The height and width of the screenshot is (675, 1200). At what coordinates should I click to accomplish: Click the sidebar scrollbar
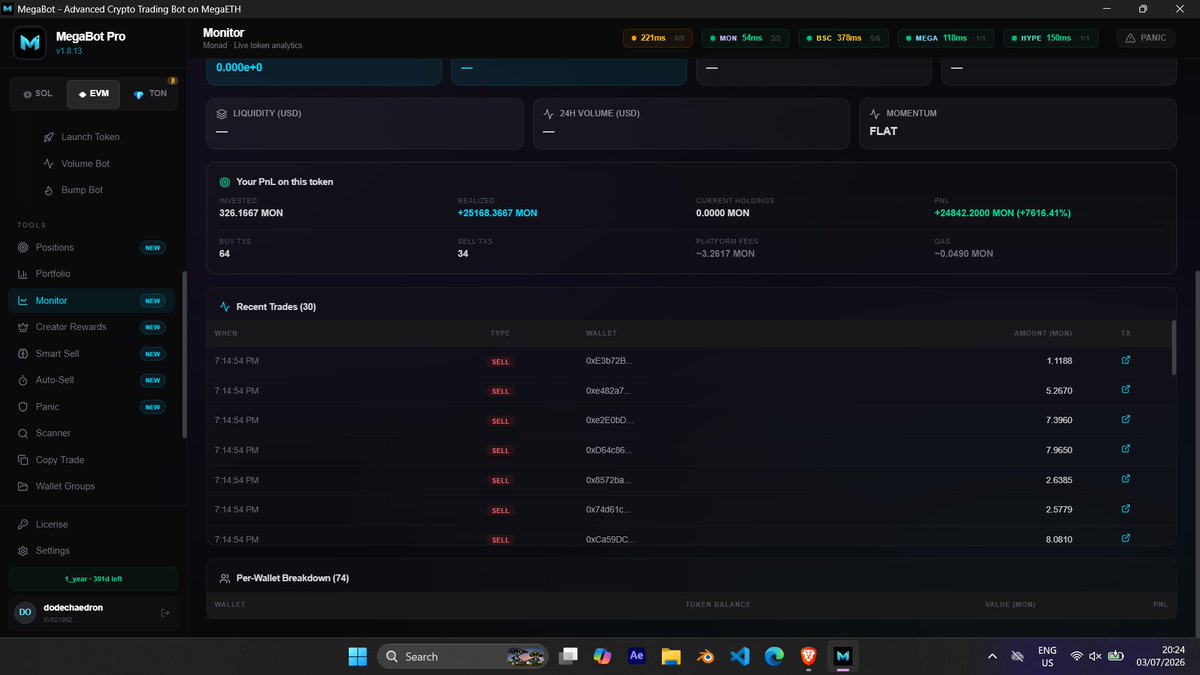[x=184, y=354]
